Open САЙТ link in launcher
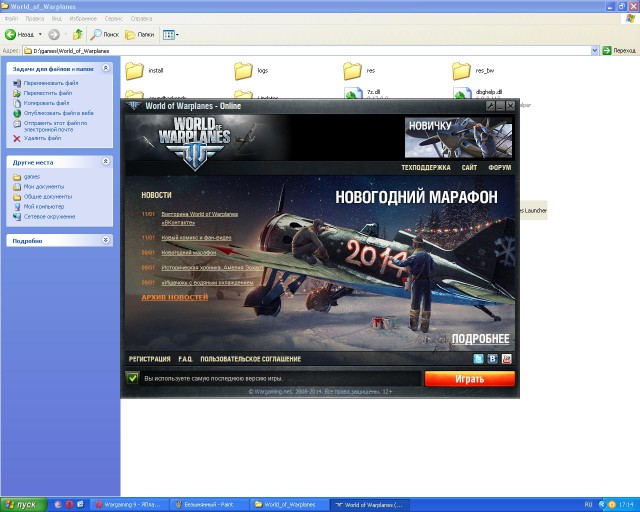 (469, 167)
